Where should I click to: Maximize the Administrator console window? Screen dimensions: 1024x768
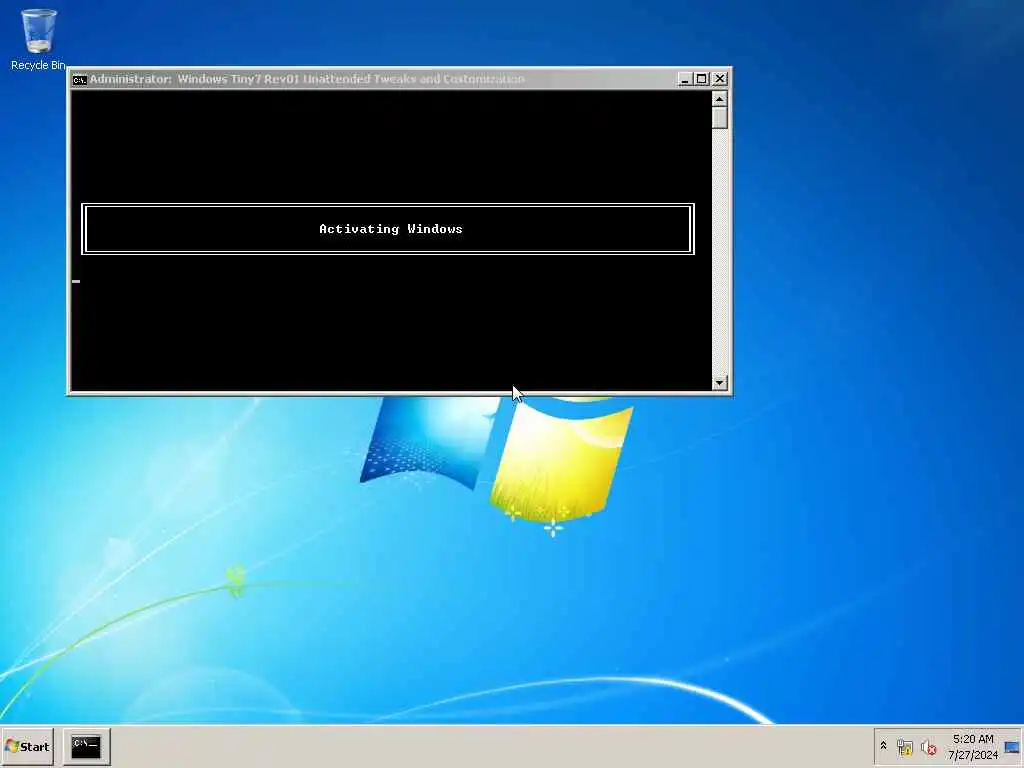click(x=701, y=79)
